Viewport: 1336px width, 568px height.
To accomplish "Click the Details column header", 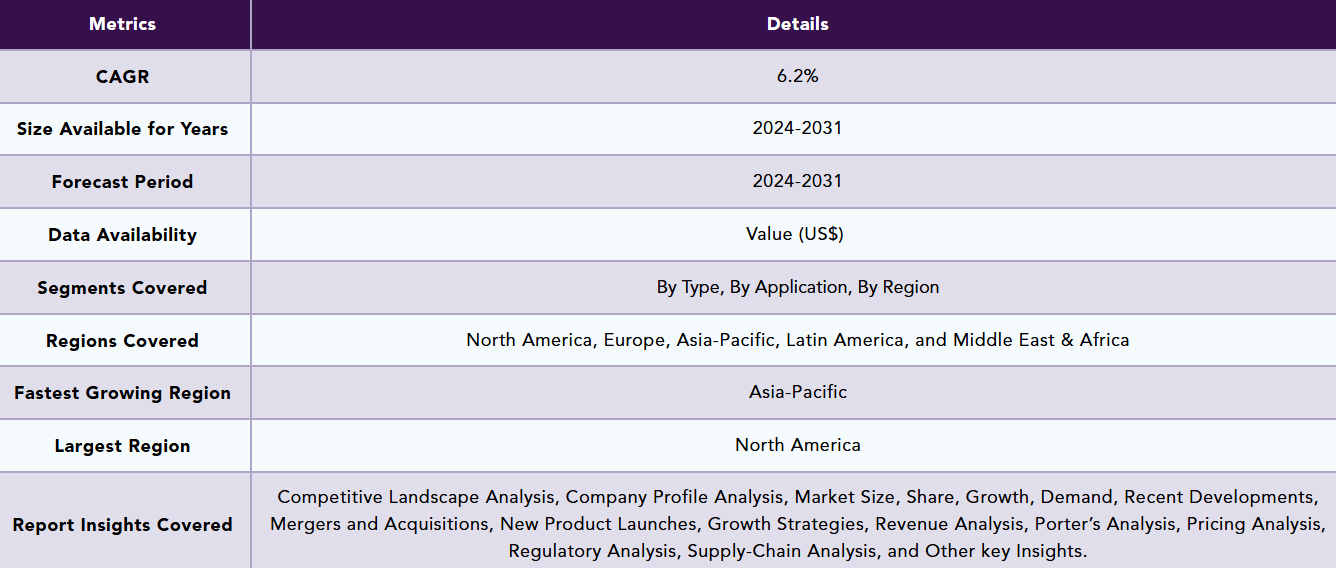I will click(x=797, y=24).
